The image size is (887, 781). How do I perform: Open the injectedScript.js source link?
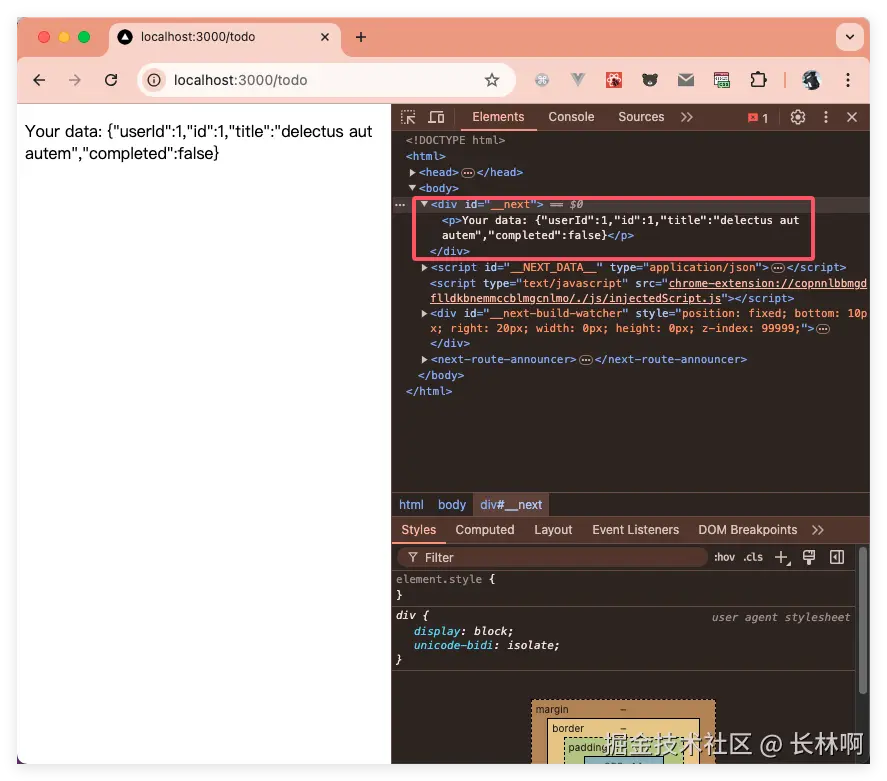(x=648, y=291)
